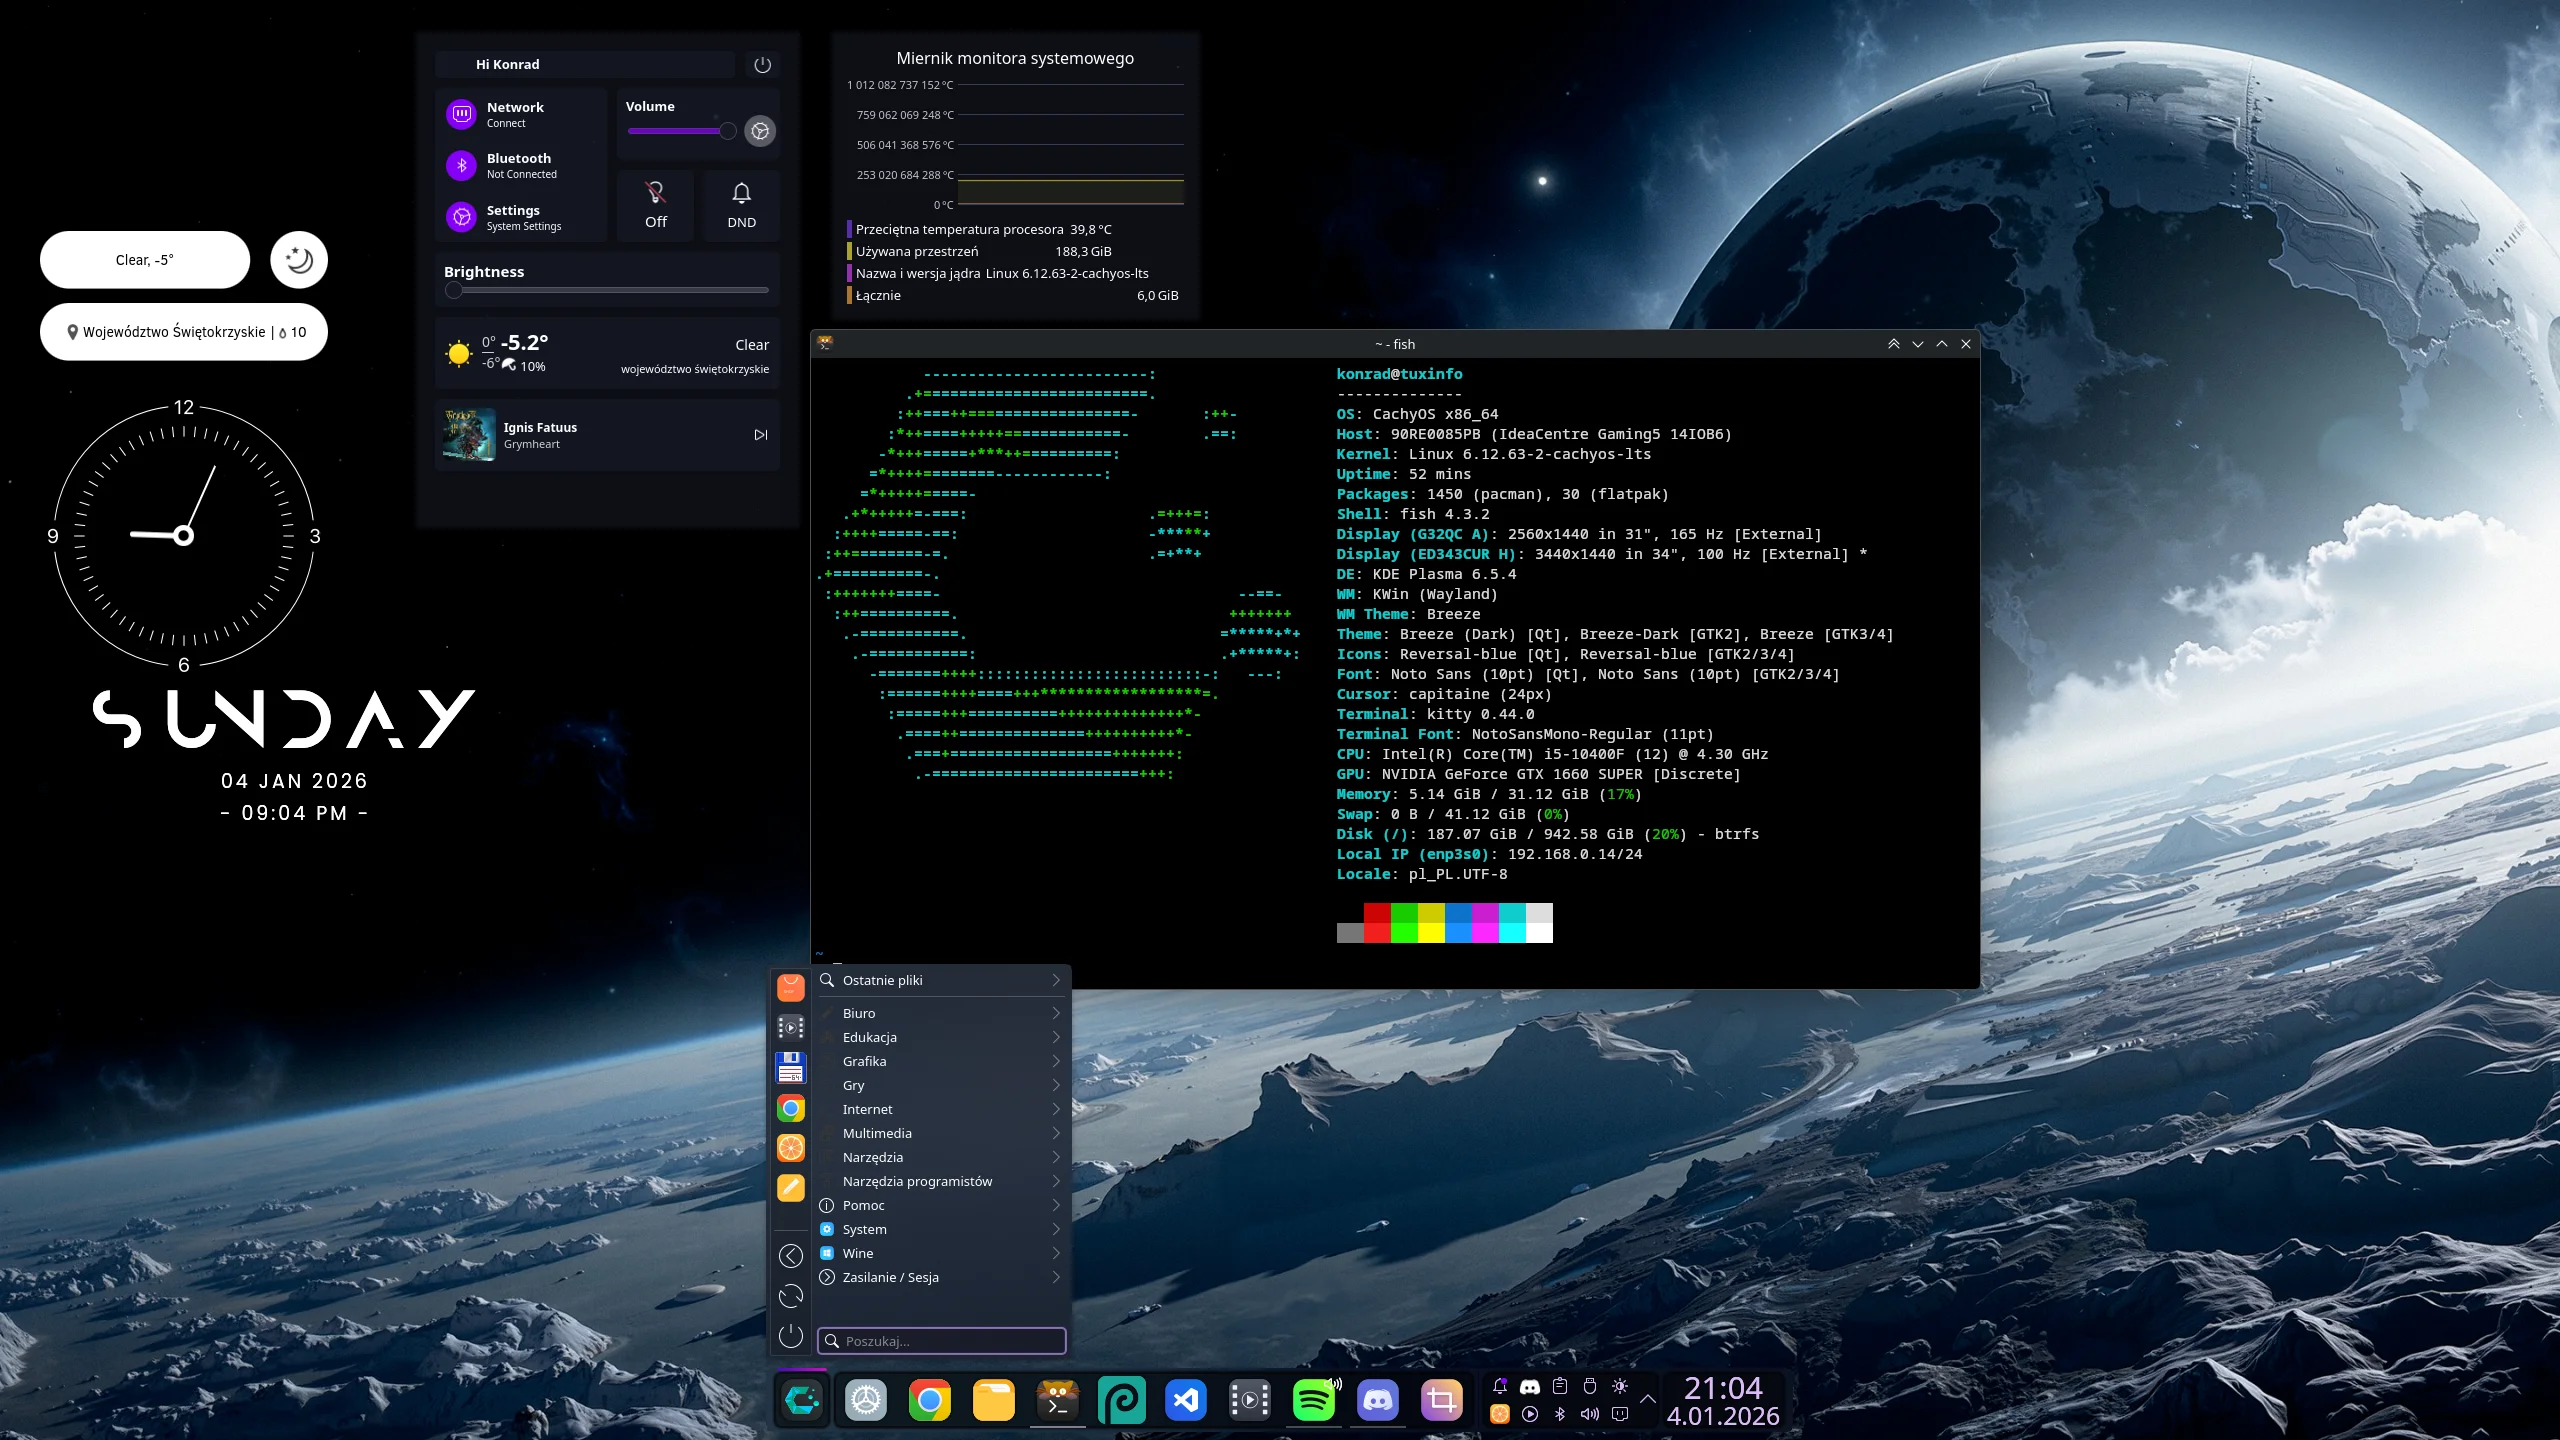Click the restart icon in the launcher sidebar
The image size is (2560, 1440).
(x=791, y=1296)
